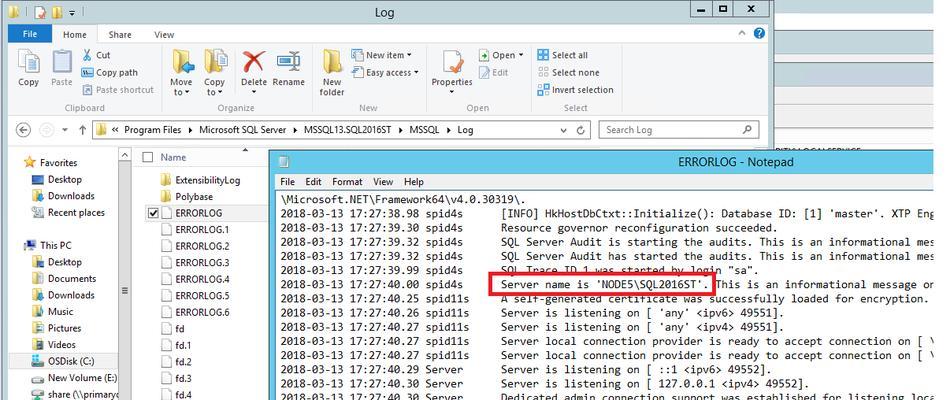Open the Move to dropdown arrow

pos(187,93)
